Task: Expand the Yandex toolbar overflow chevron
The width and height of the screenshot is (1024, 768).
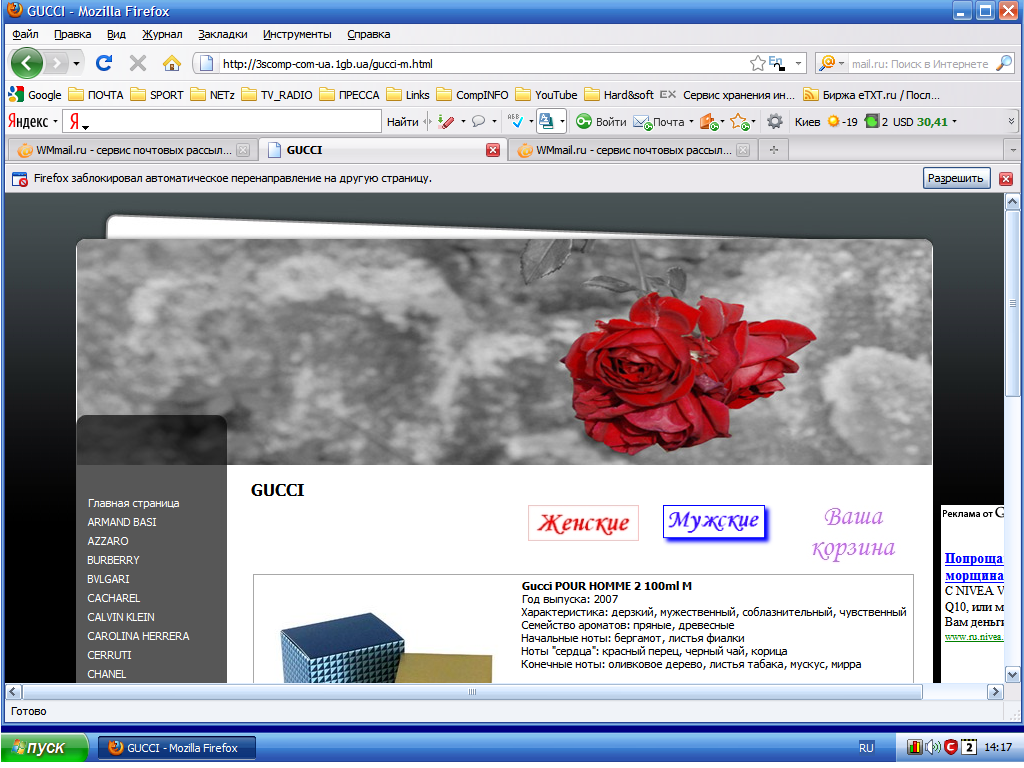Action: 1011,121
